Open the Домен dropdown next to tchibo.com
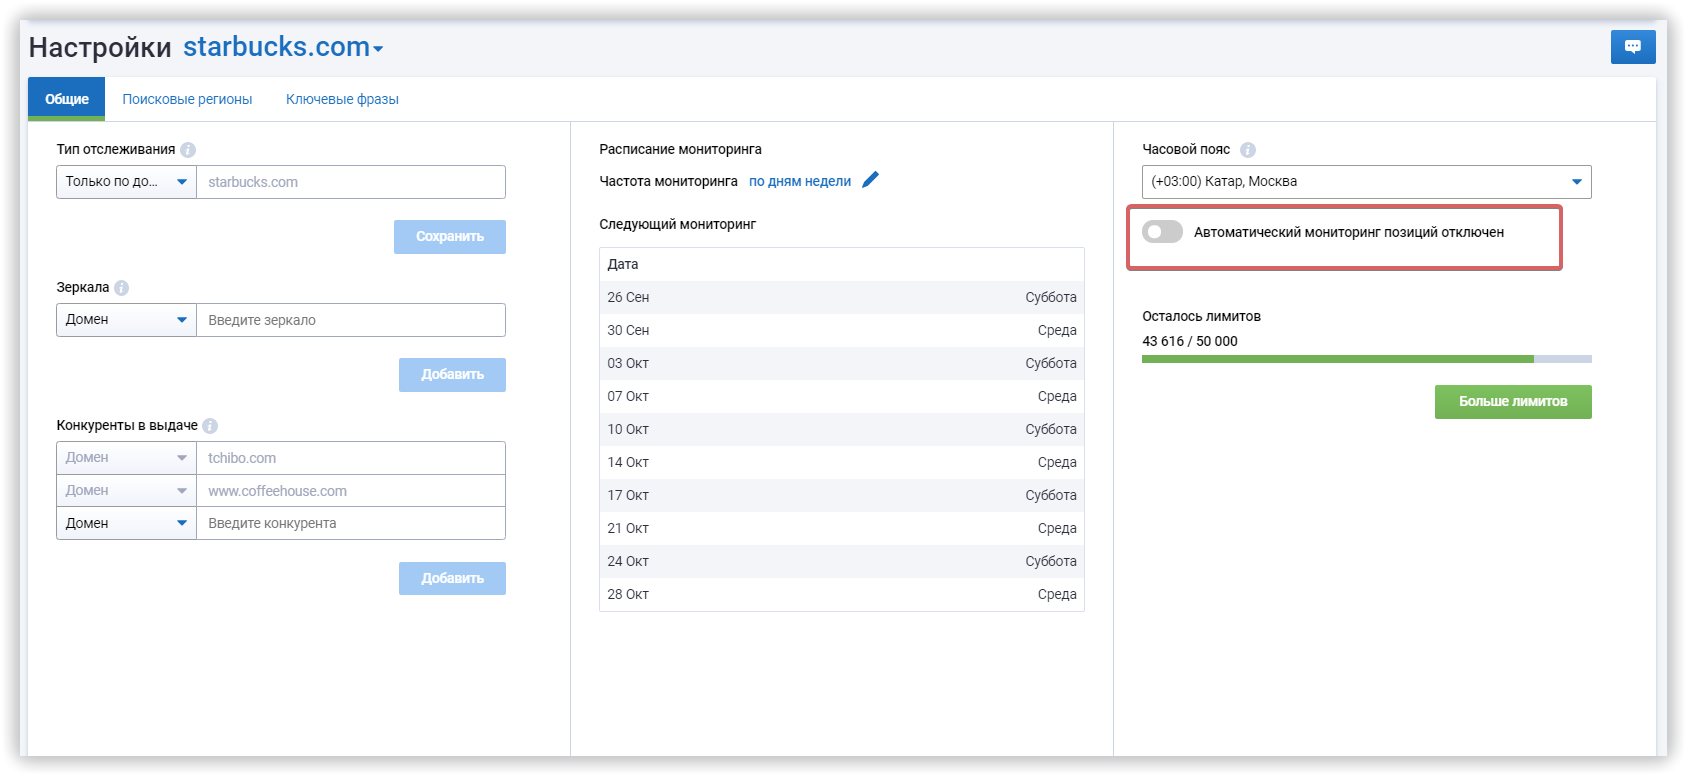Viewport: 1687px width, 776px height. point(126,458)
